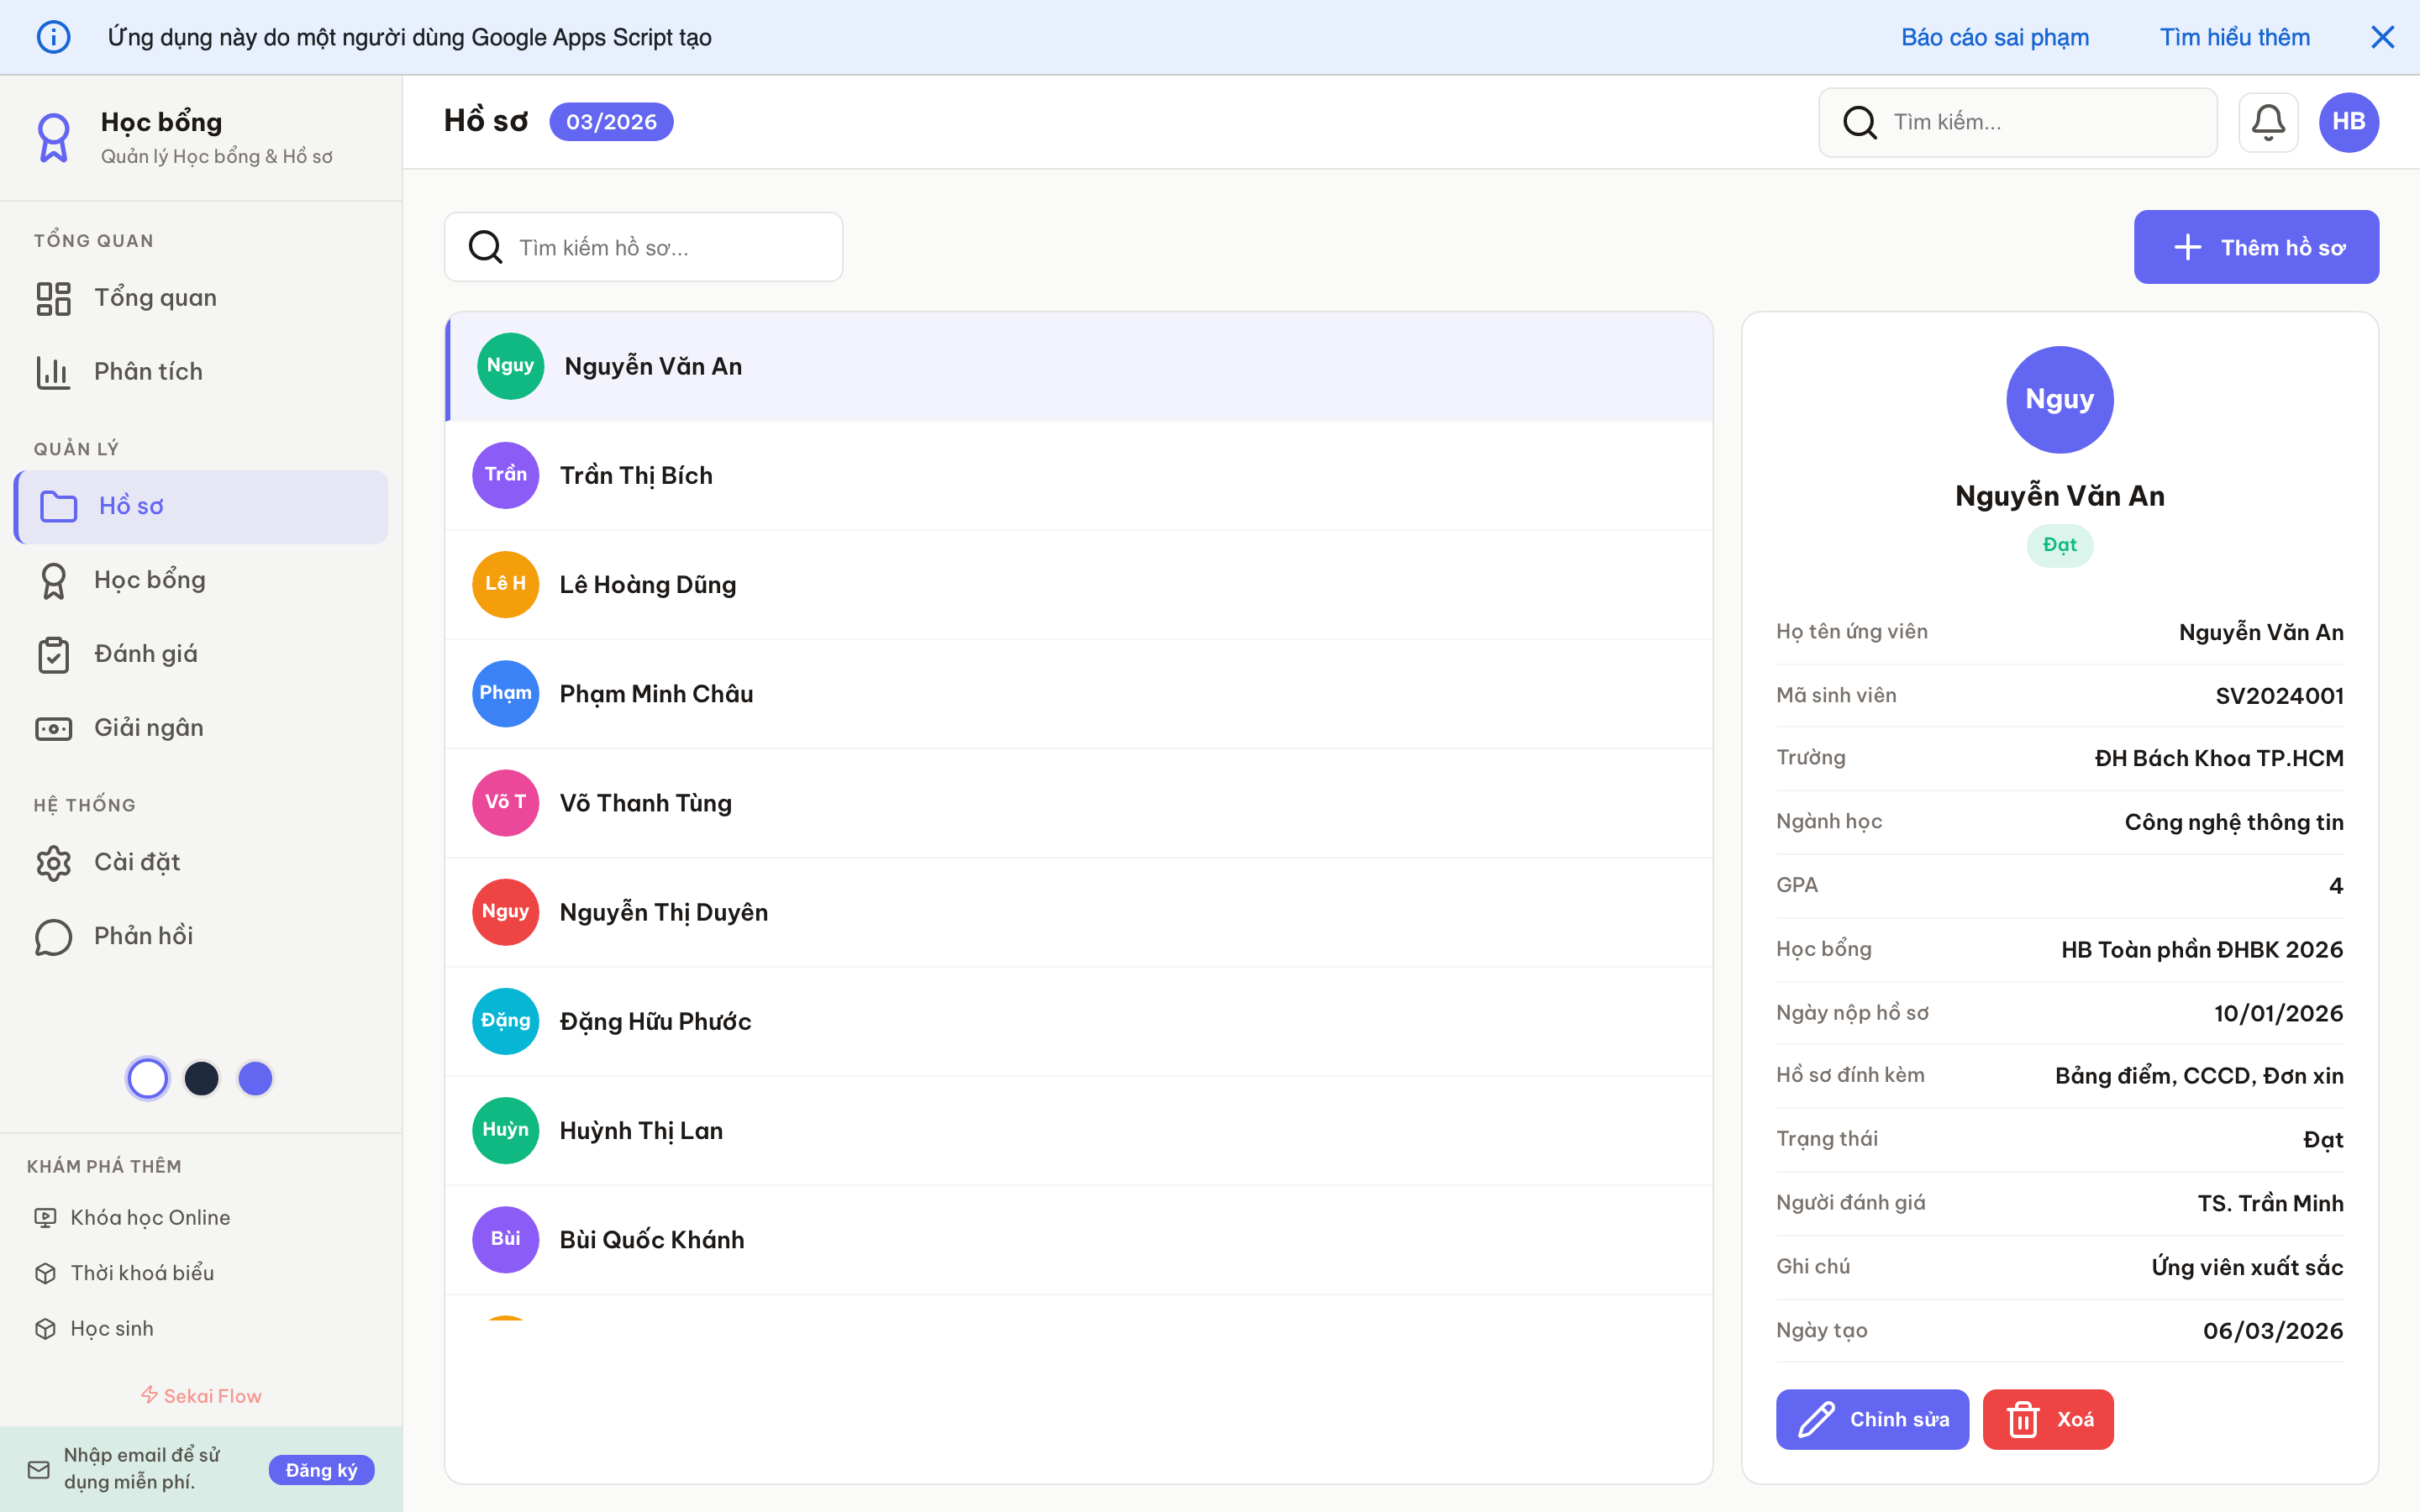Image resolution: width=2420 pixels, height=1512 pixels.
Task: Switch to the dark theme circle
Action: 202,1078
